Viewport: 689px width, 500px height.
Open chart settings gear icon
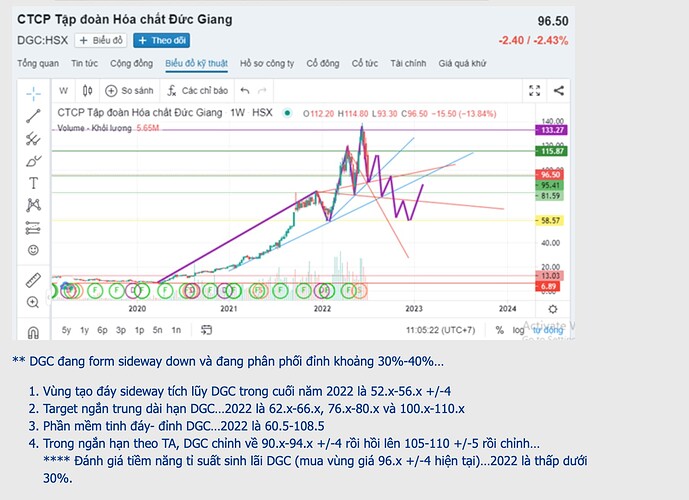coord(553,309)
